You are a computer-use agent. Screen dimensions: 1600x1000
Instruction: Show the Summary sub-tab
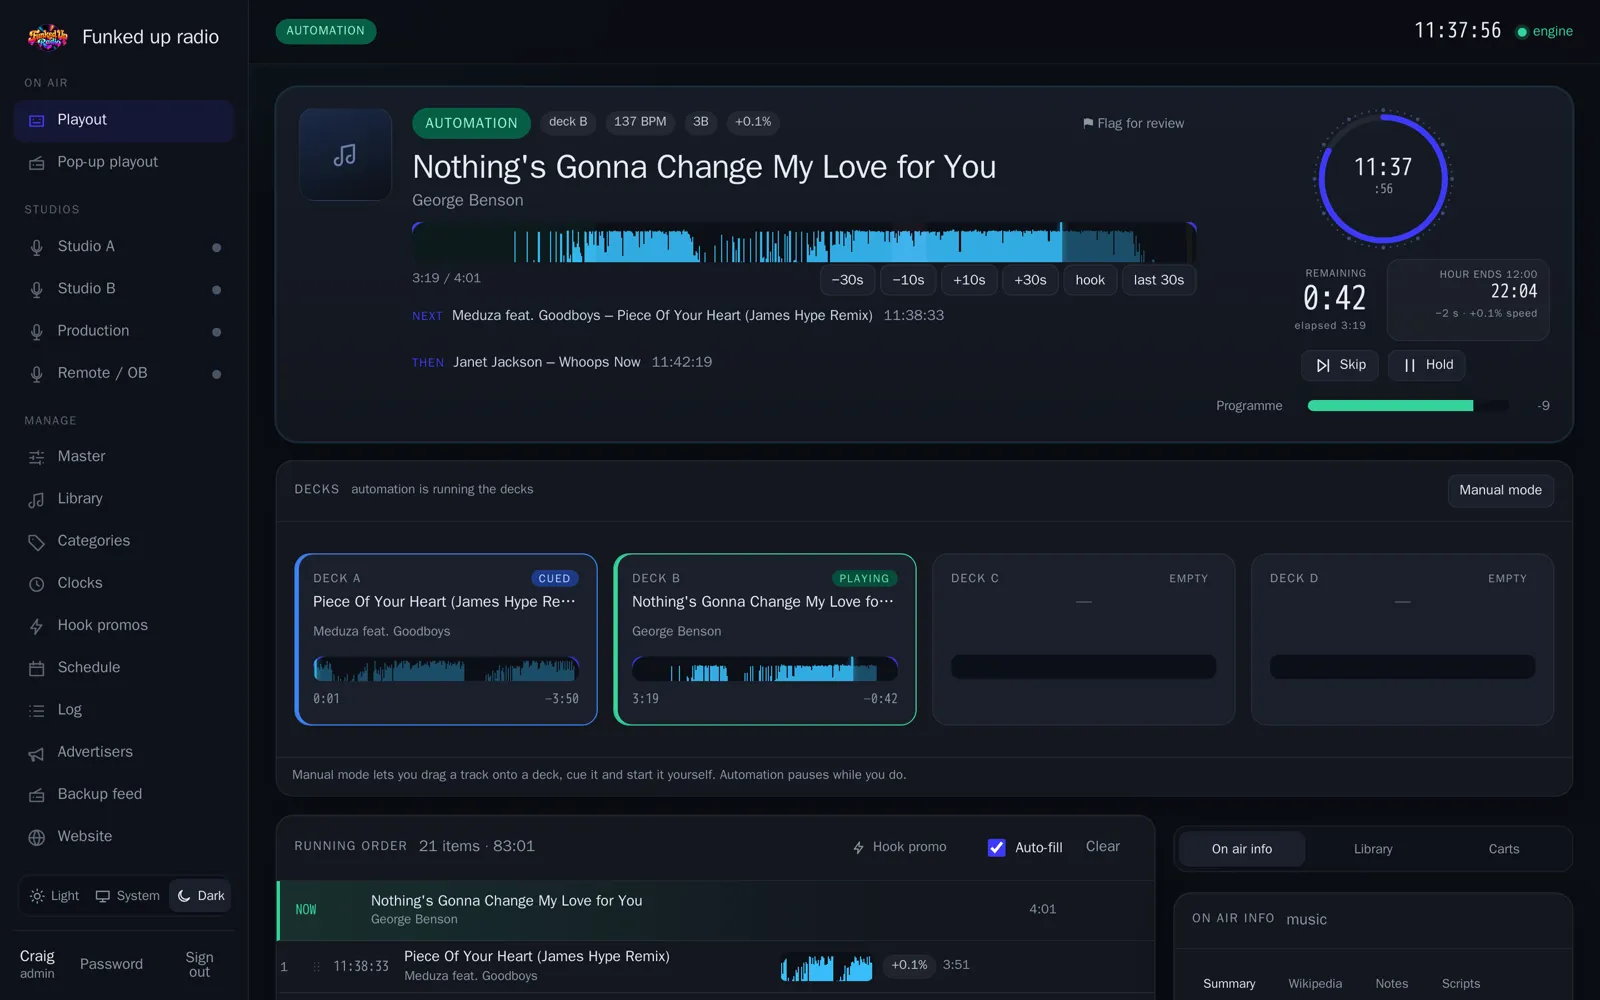1229,984
